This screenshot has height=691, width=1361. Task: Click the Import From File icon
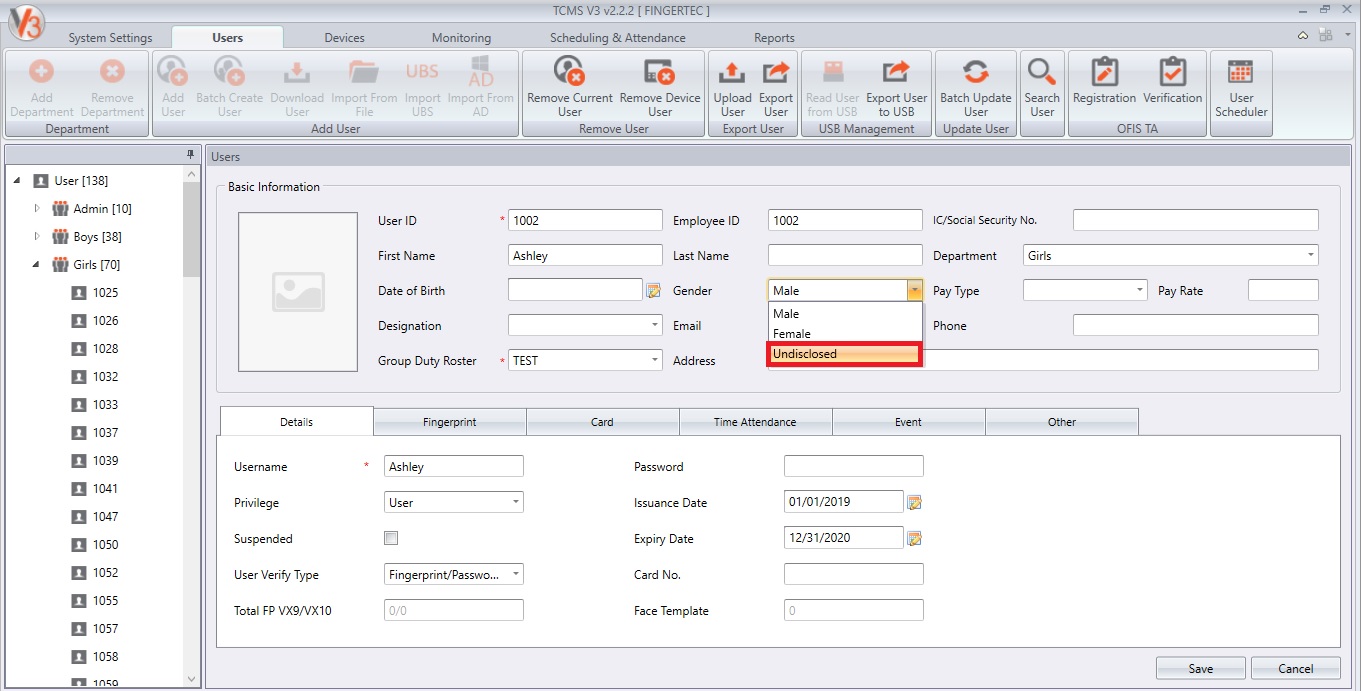pyautogui.click(x=364, y=72)
